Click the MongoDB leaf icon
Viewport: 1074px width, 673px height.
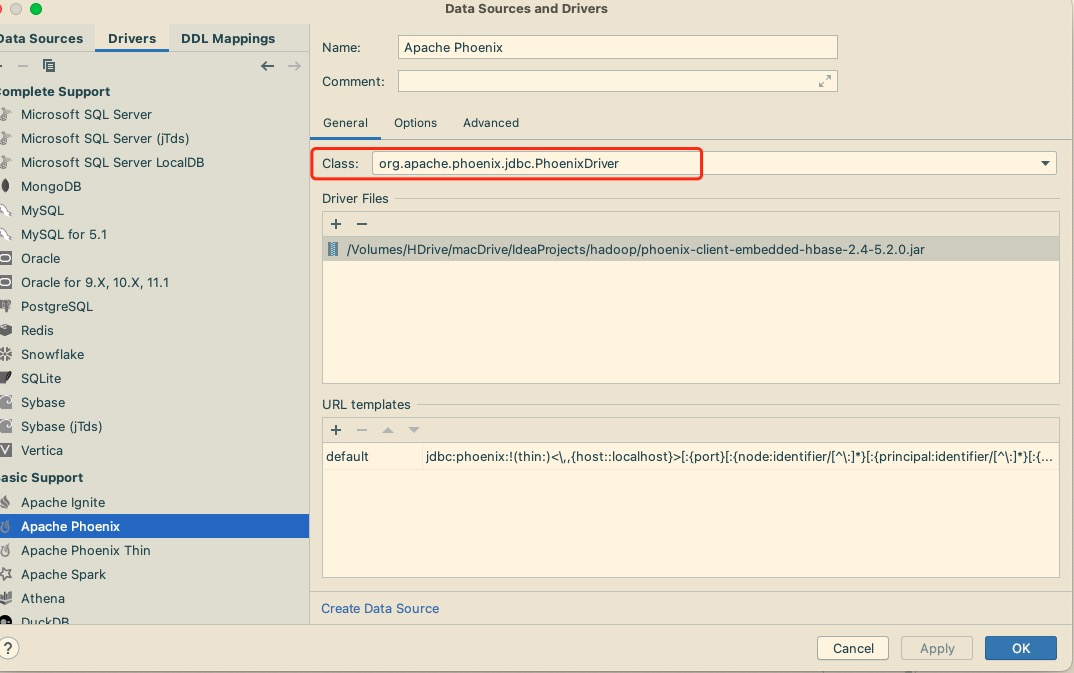5,186
